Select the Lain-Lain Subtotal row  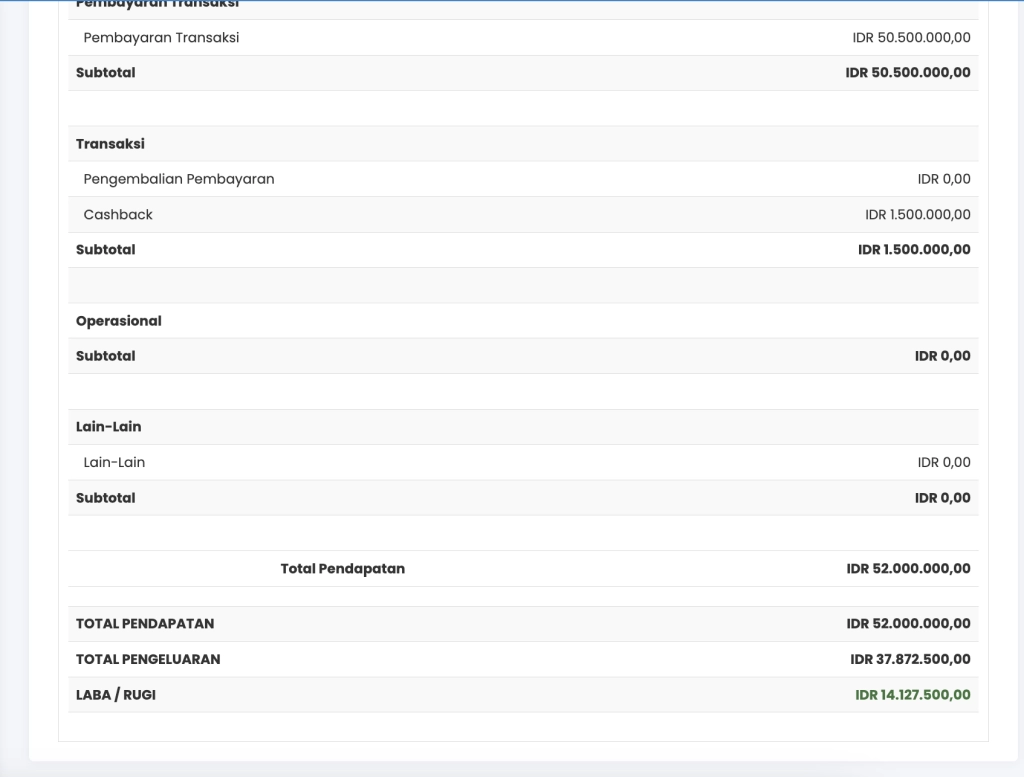point(105,497)
